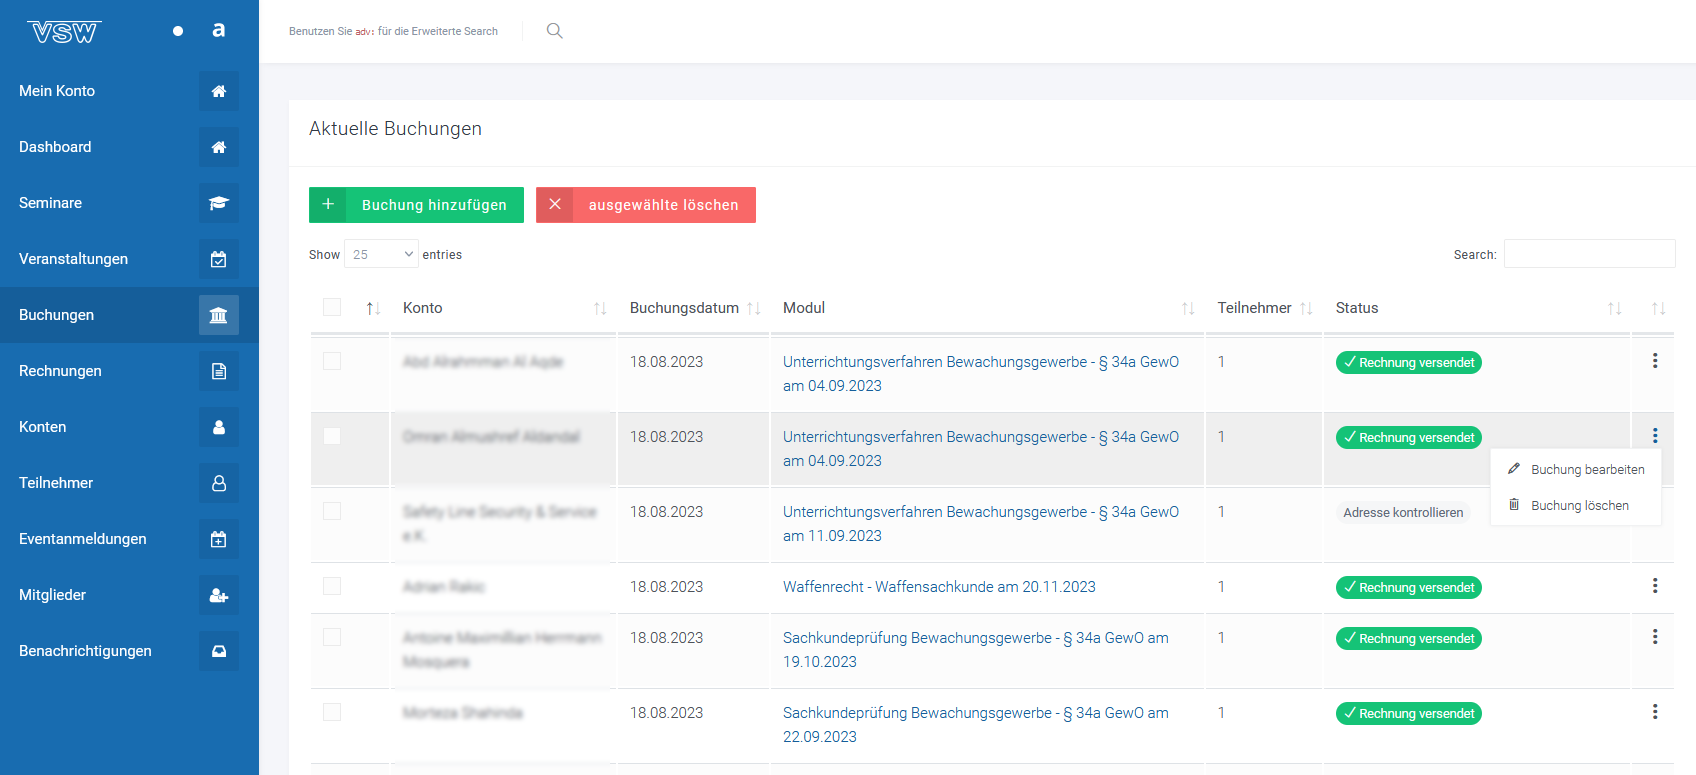The height and width of the screenshot is (775, 1696).
Task: Focus the table Search input field
Action: [1589, 254]
